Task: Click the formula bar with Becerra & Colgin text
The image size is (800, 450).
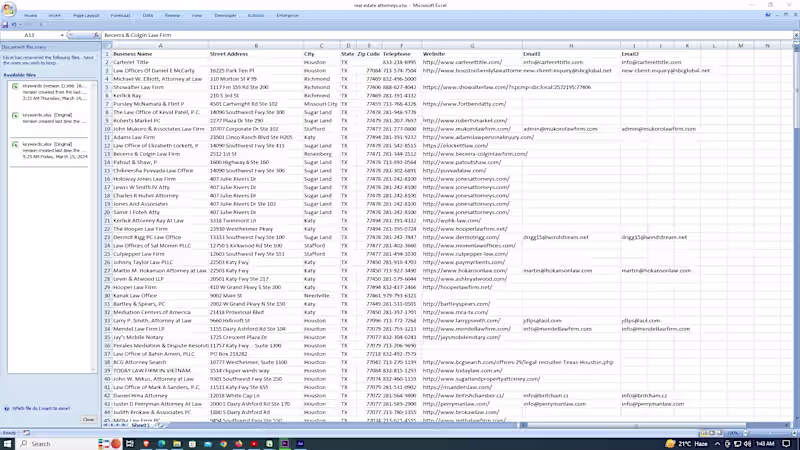Action: click(446, 35)
